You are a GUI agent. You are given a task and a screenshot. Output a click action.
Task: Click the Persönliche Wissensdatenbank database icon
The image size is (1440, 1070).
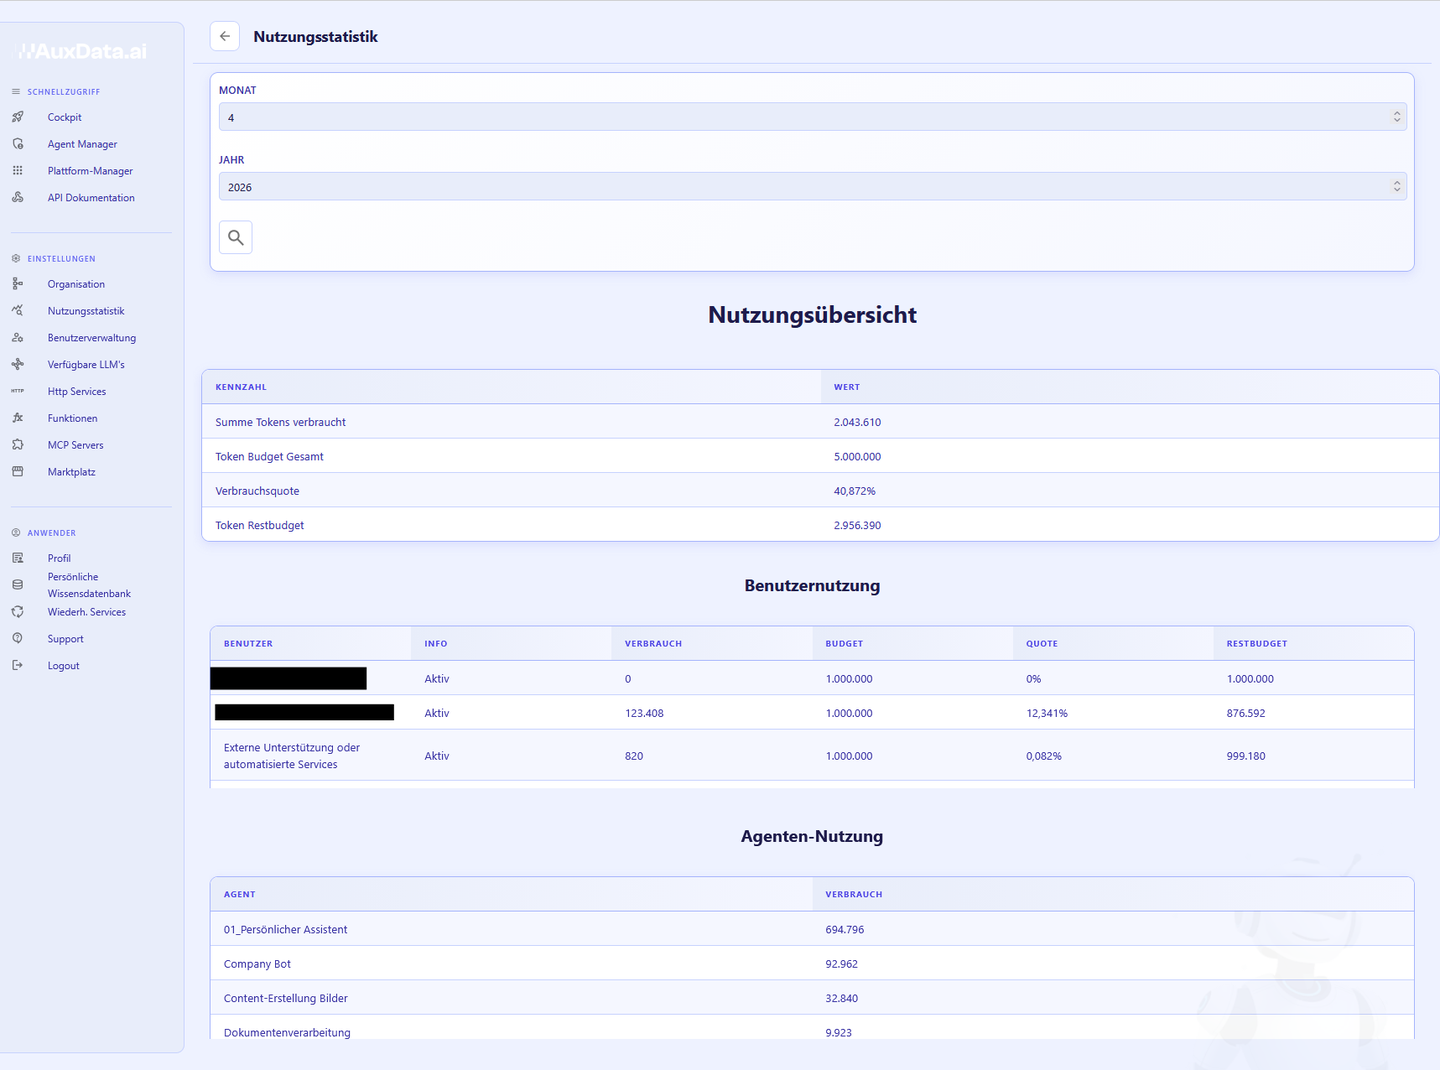[x=17, y=585]
